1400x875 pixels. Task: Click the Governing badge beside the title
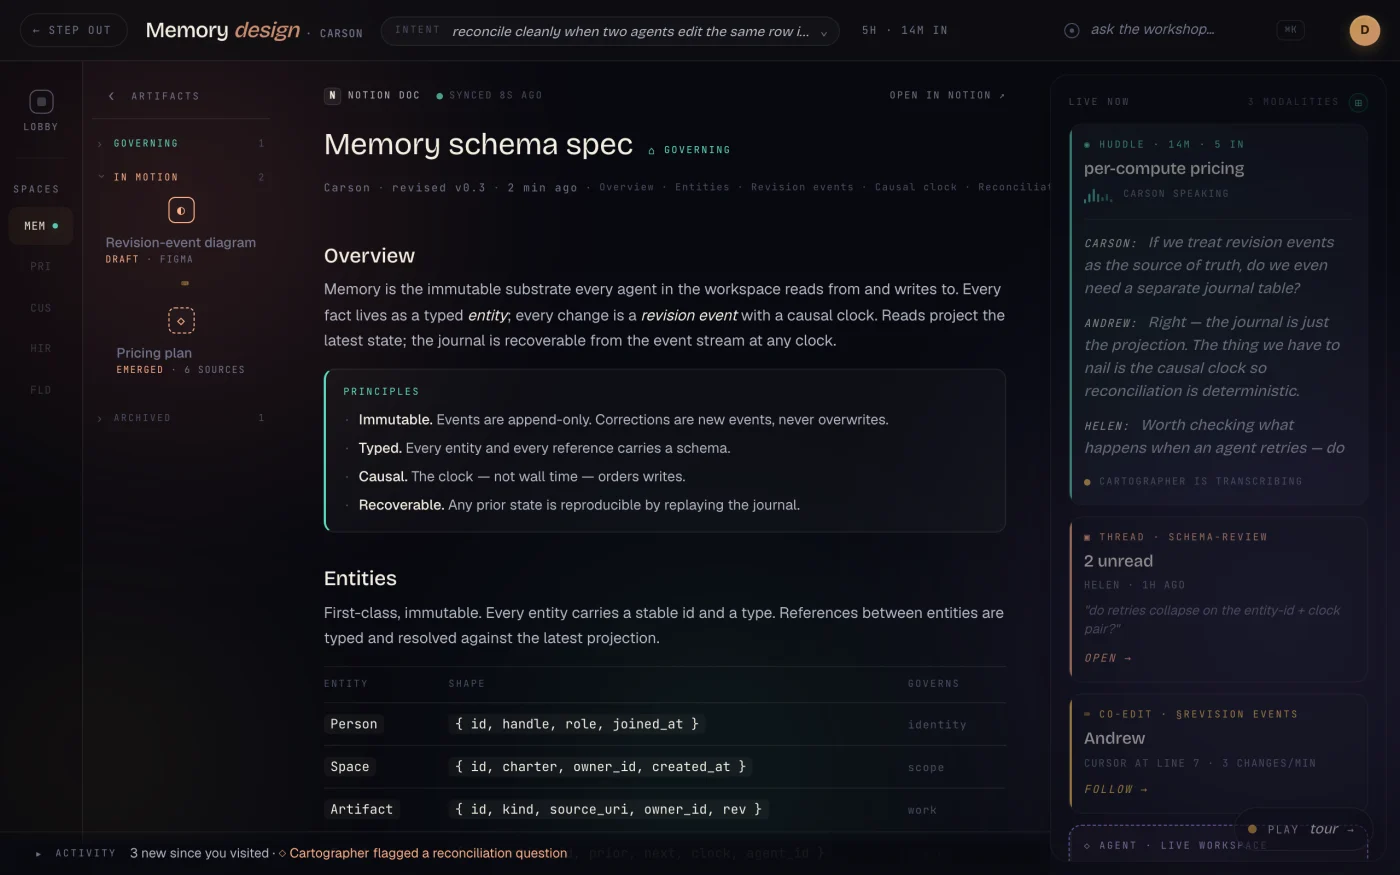(689, 150)
